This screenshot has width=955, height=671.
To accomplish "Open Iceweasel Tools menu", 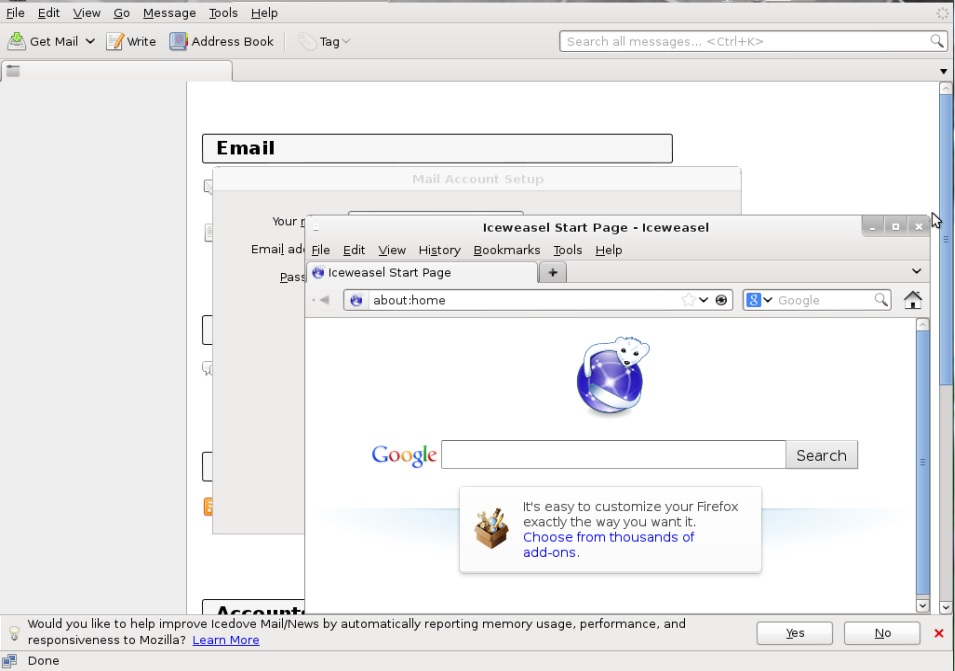I will [568, 250].
